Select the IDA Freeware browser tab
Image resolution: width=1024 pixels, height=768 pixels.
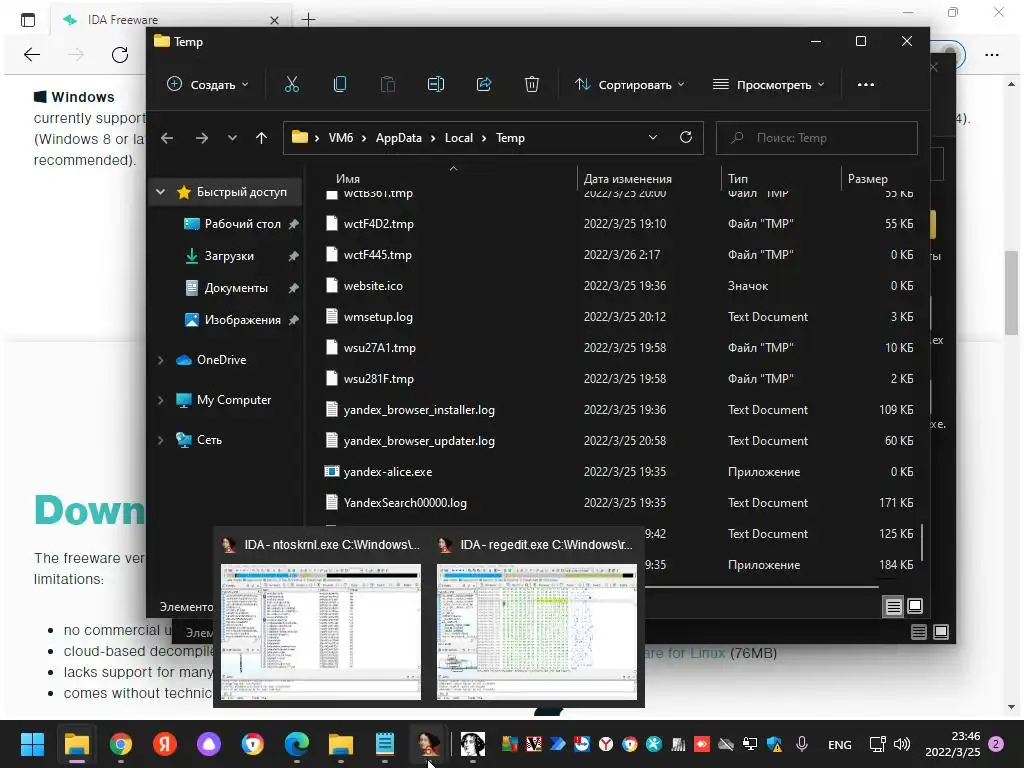[171, 20]
